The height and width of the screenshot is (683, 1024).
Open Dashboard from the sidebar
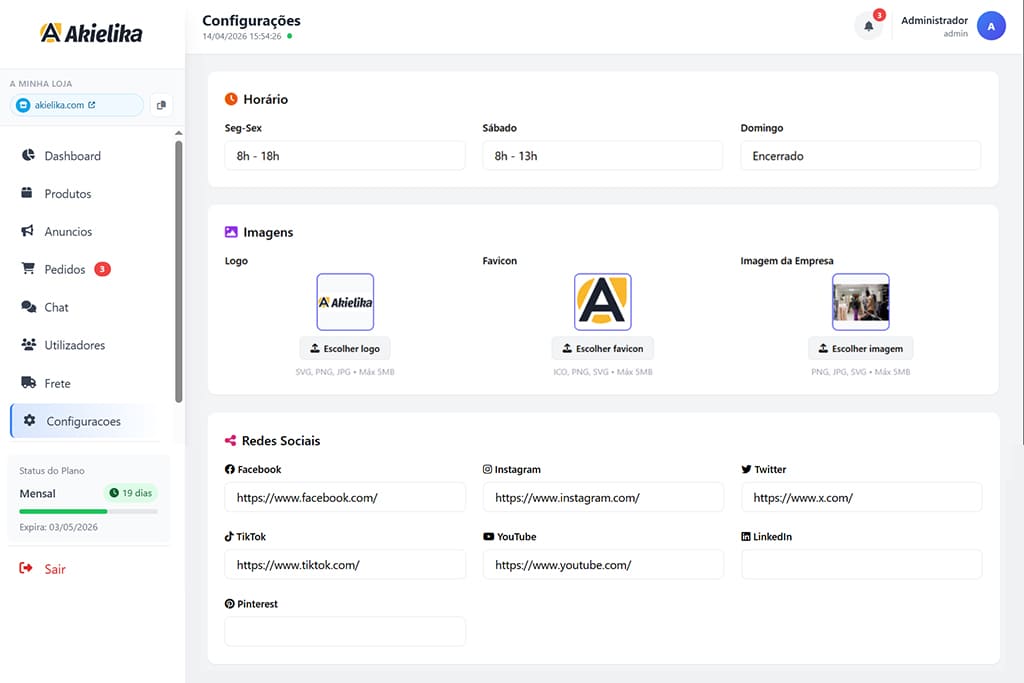click(72, 156)
